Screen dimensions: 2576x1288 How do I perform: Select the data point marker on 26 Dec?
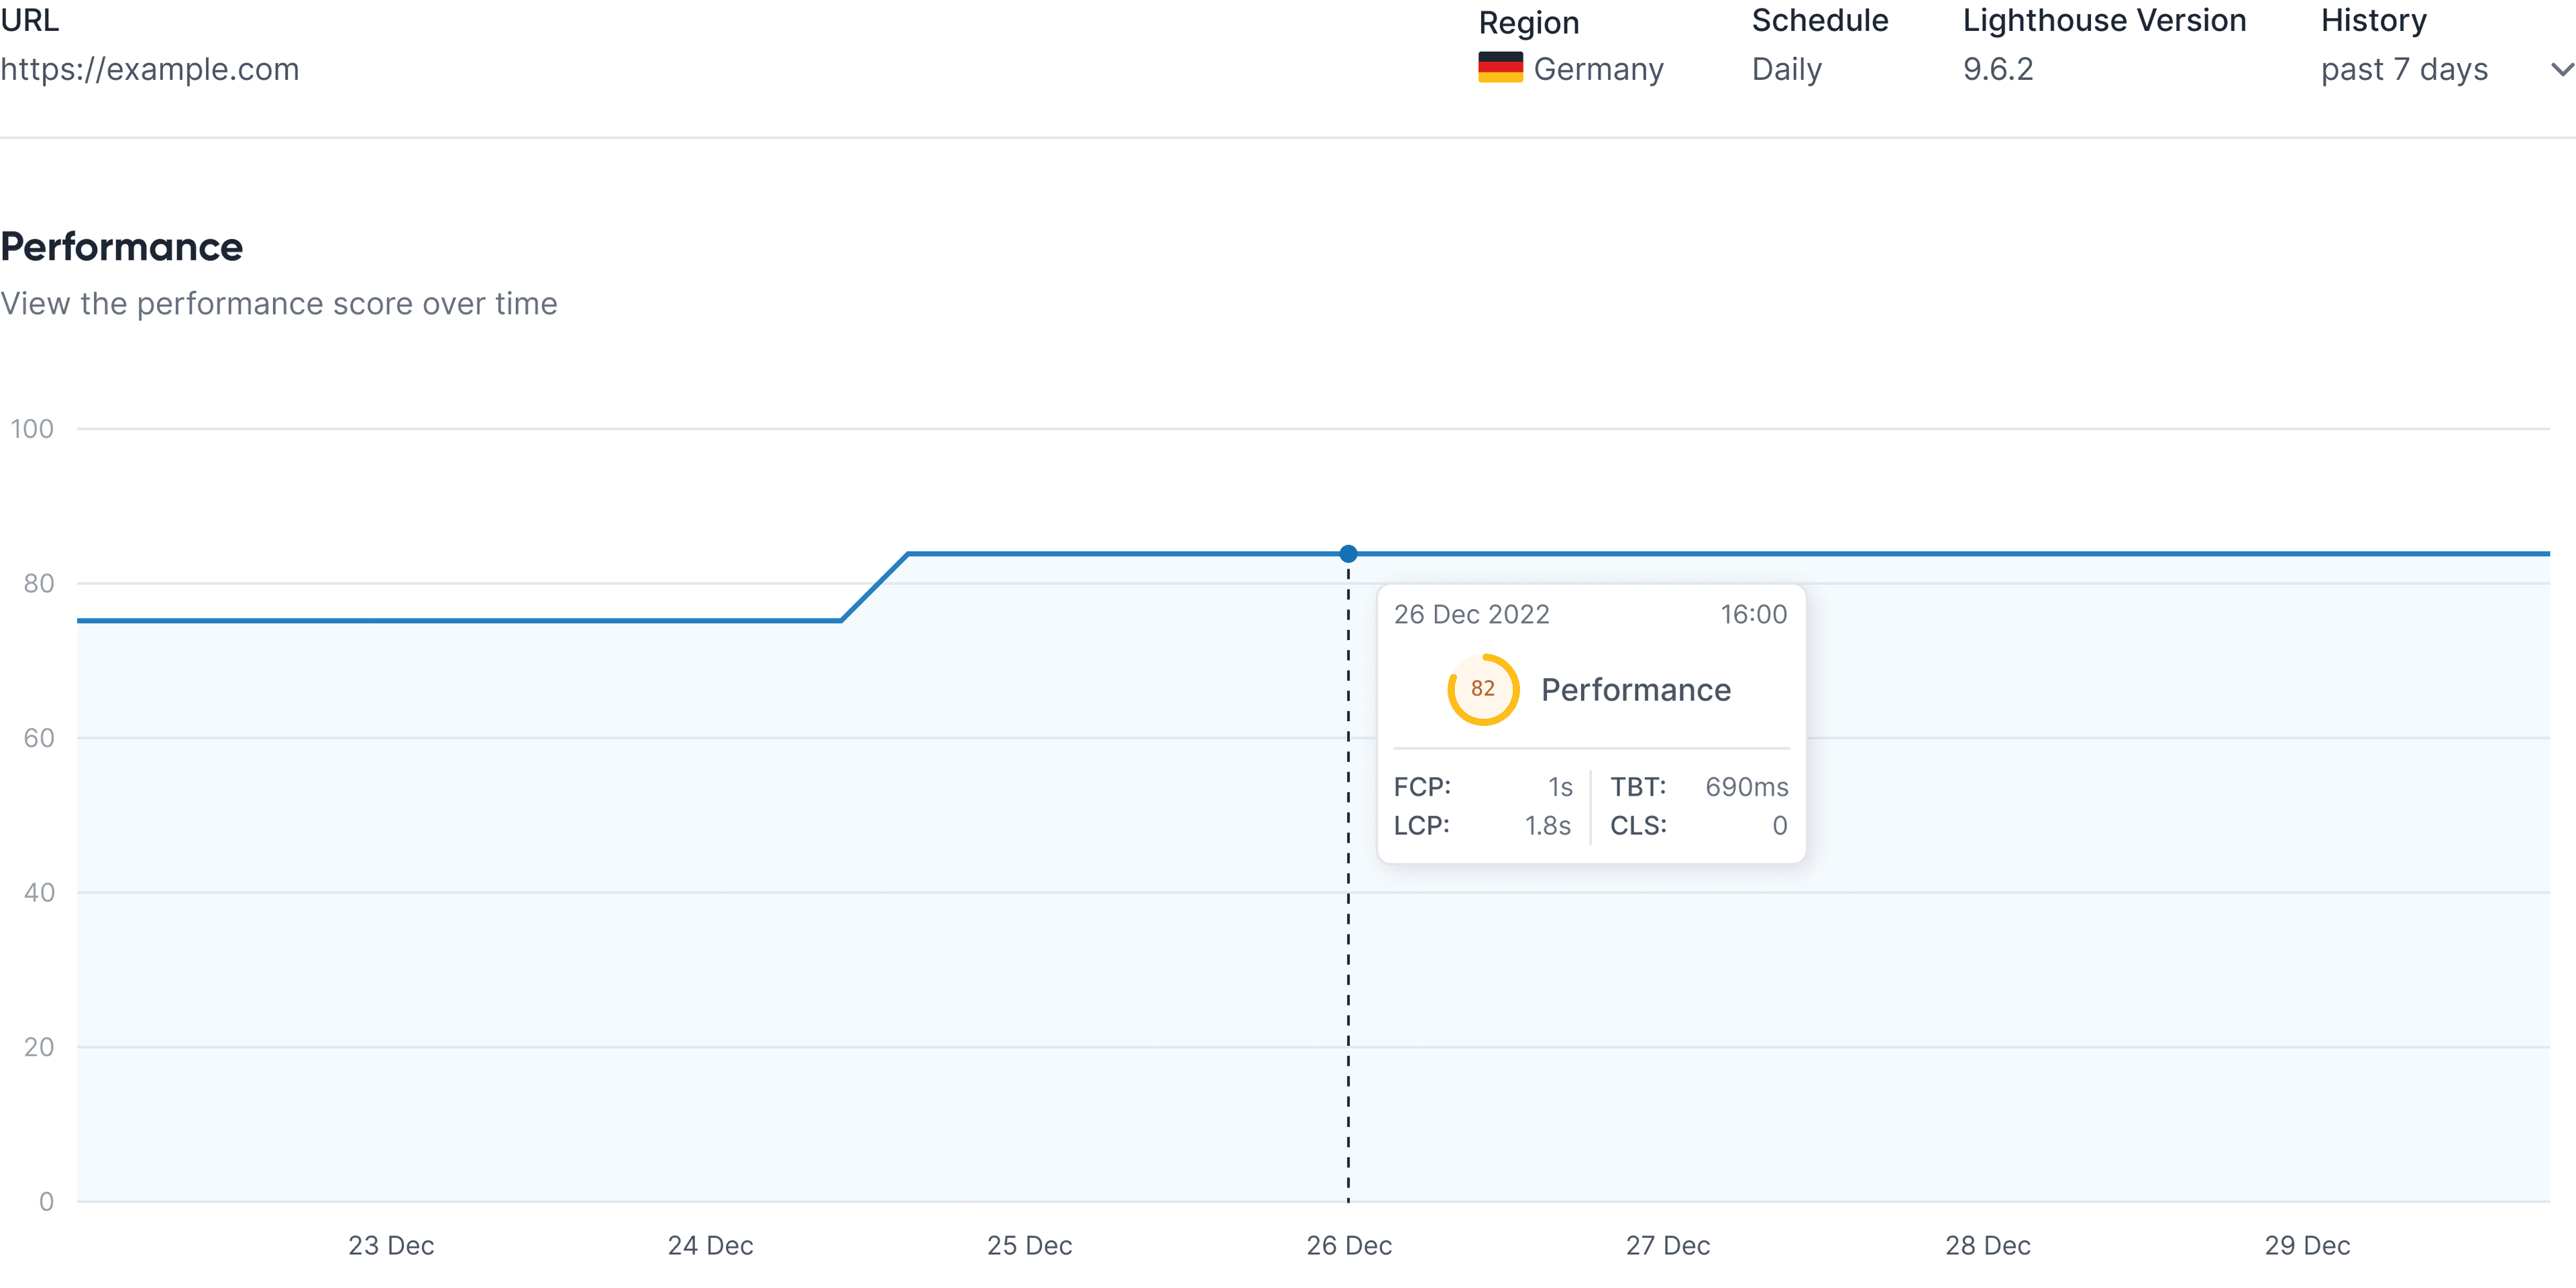(x=1348, y=553)
